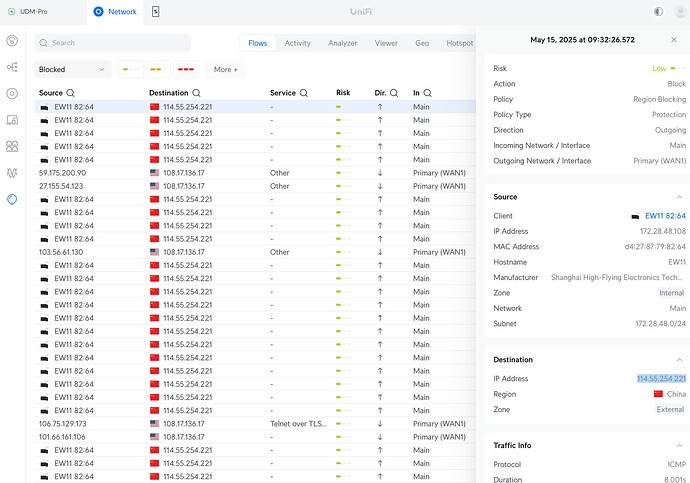Expand the More + filters button

226,69
